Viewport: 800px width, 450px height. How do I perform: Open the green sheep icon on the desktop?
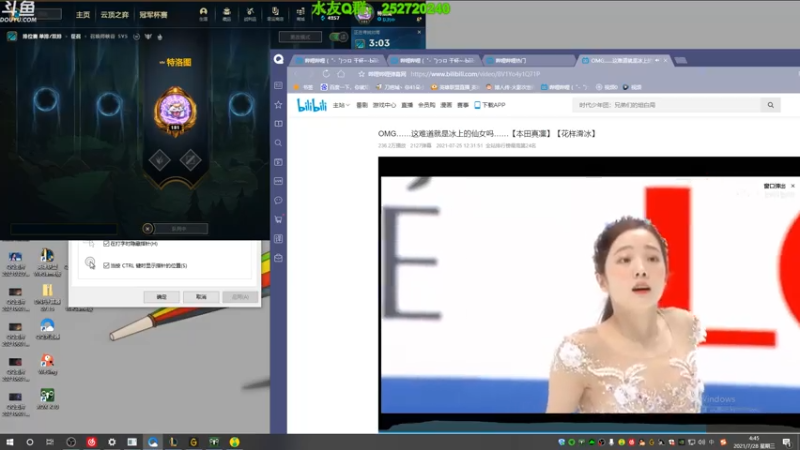pyautogui.click(x=47, y=395)
